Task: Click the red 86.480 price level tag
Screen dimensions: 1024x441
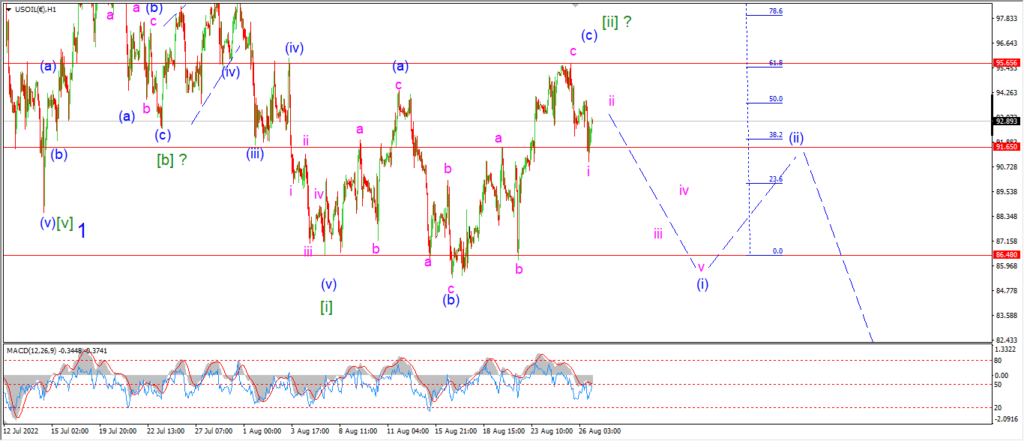Action: [1004, 255]
